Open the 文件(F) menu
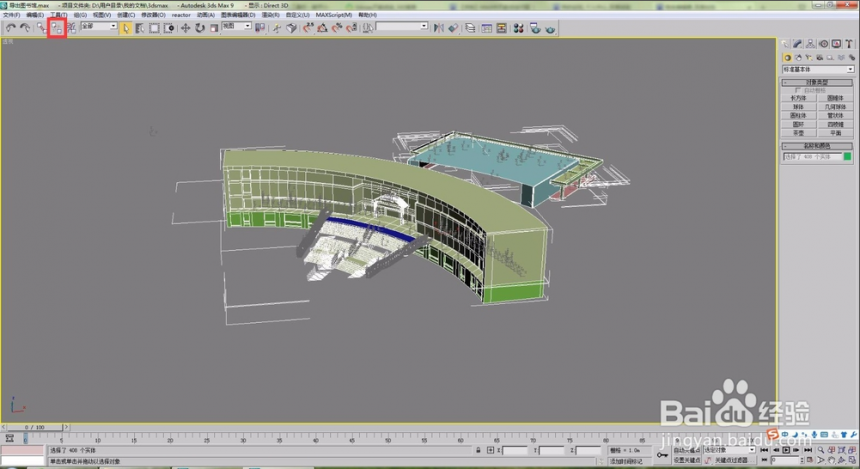This screenshot has height=469, width=860. tap(11, 15)
